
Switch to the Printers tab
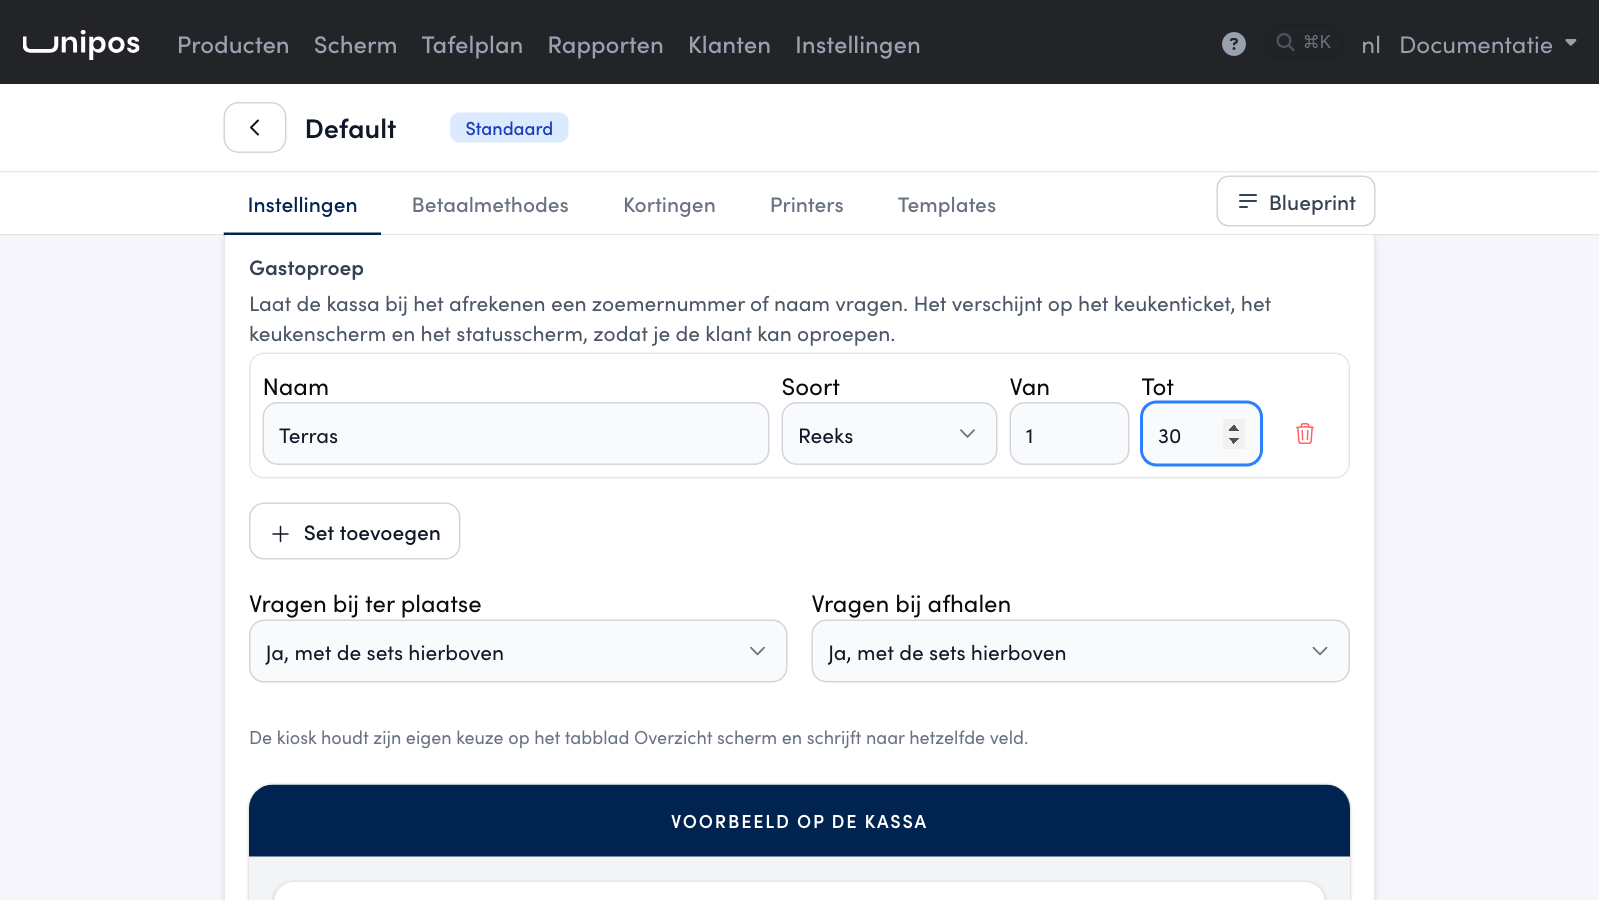pos(806,205)
